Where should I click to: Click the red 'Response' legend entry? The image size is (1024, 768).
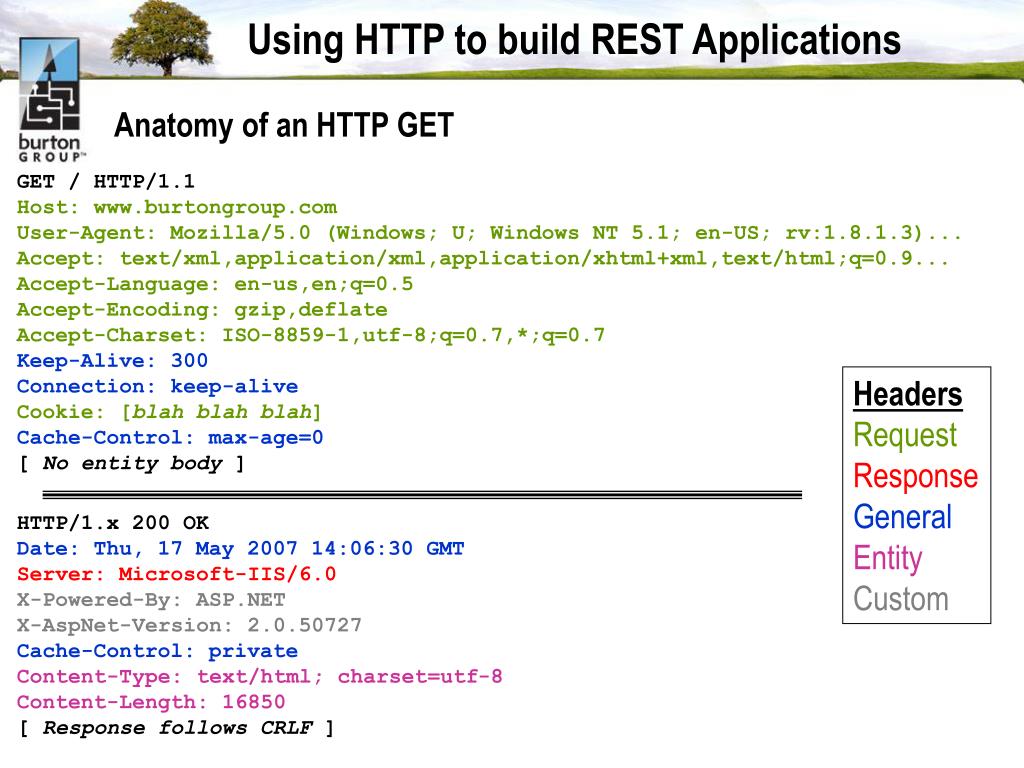pos(916,476)
